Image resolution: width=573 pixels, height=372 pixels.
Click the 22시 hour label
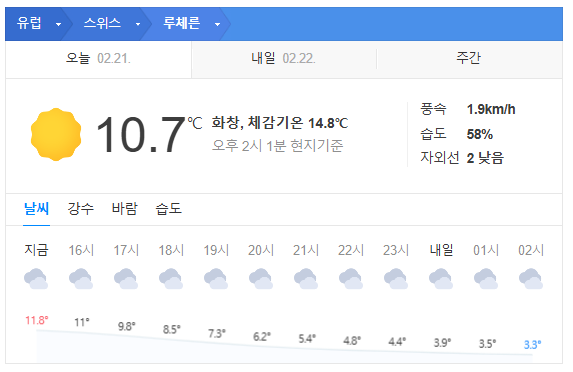tap(351, 250)
